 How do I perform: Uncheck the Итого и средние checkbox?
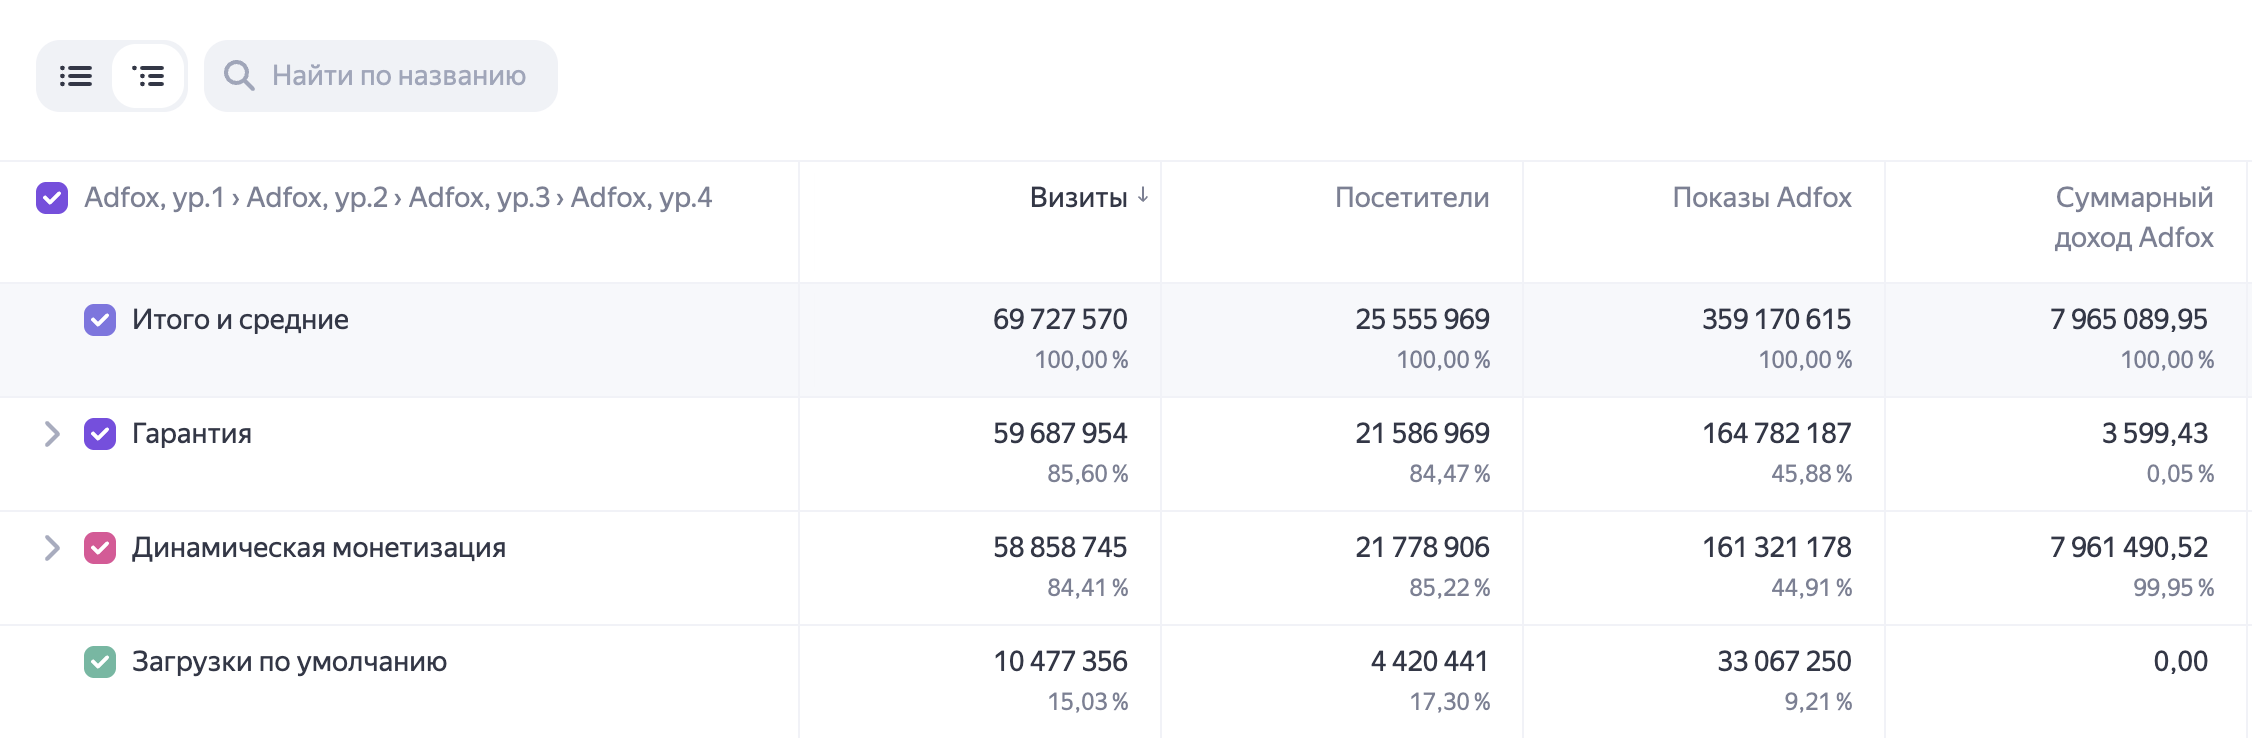(100, 320)
